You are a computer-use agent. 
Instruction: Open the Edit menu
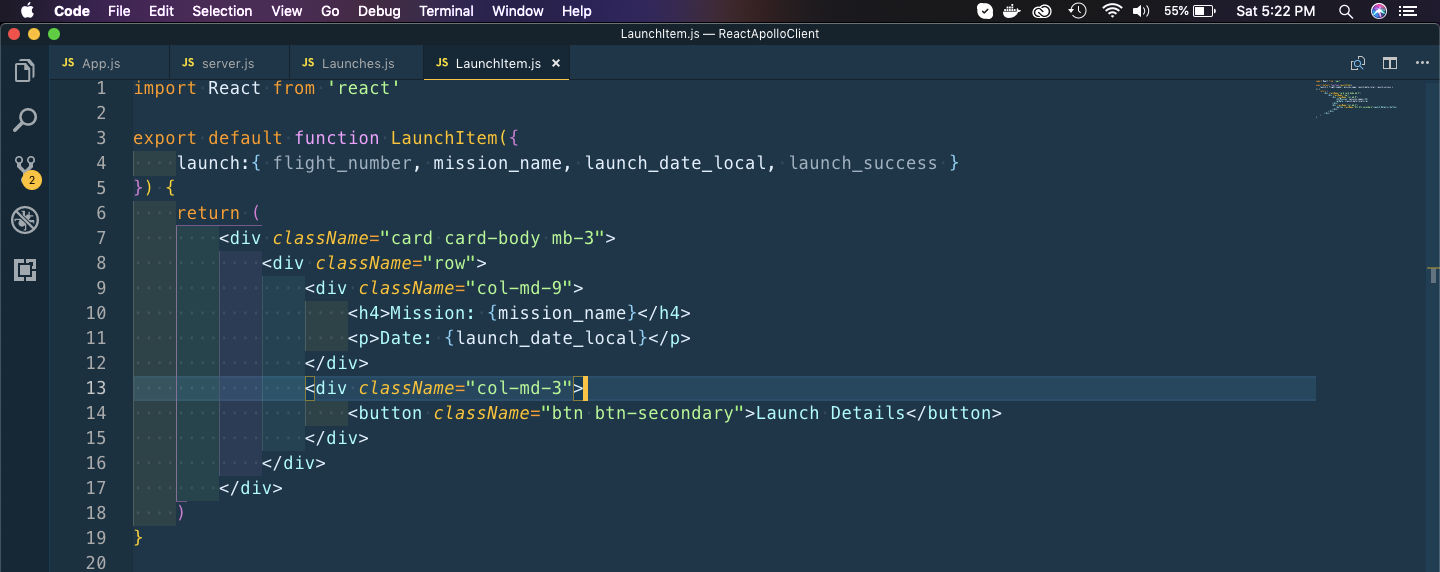(161, 11)
